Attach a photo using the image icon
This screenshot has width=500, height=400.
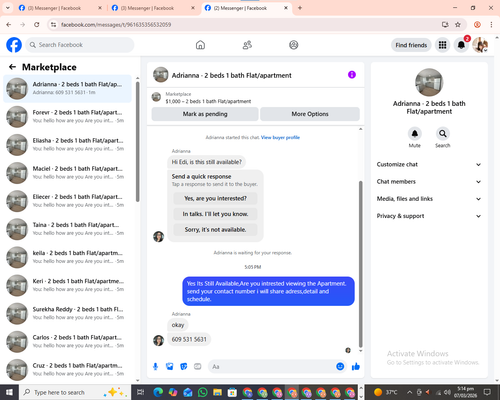click(170, 367)
